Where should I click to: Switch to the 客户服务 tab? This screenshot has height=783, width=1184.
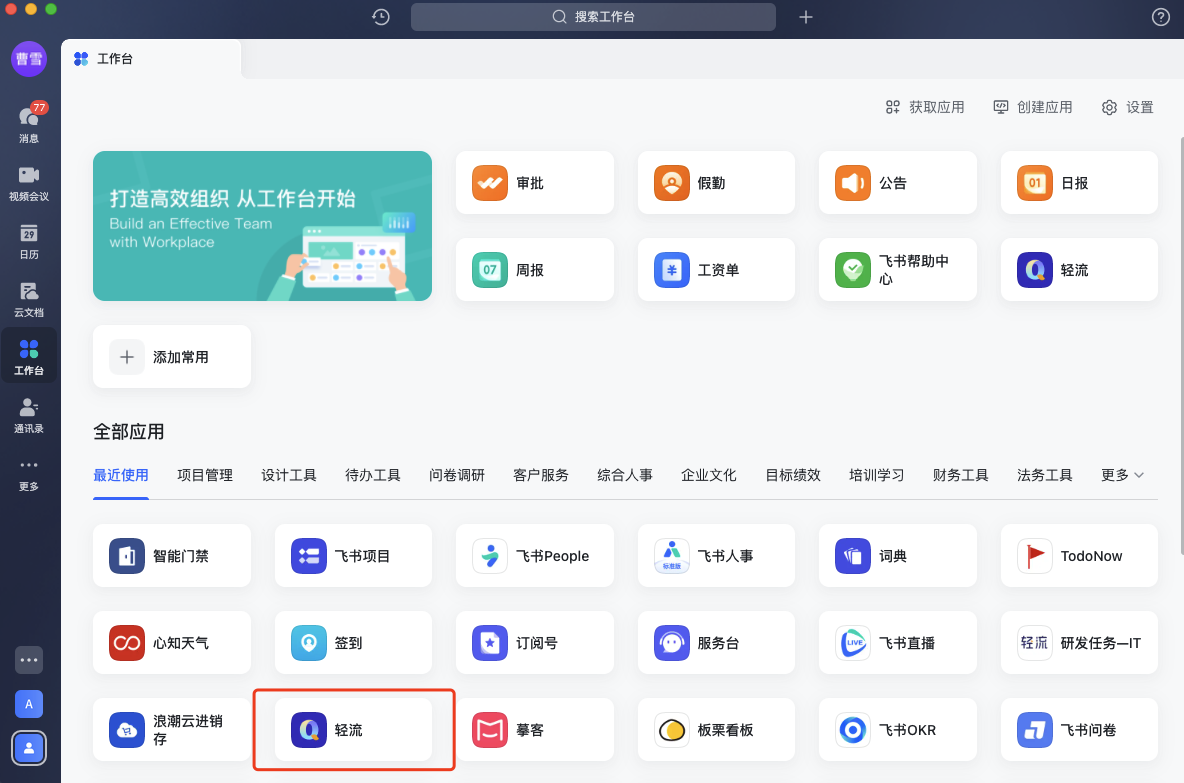[541, 475]
